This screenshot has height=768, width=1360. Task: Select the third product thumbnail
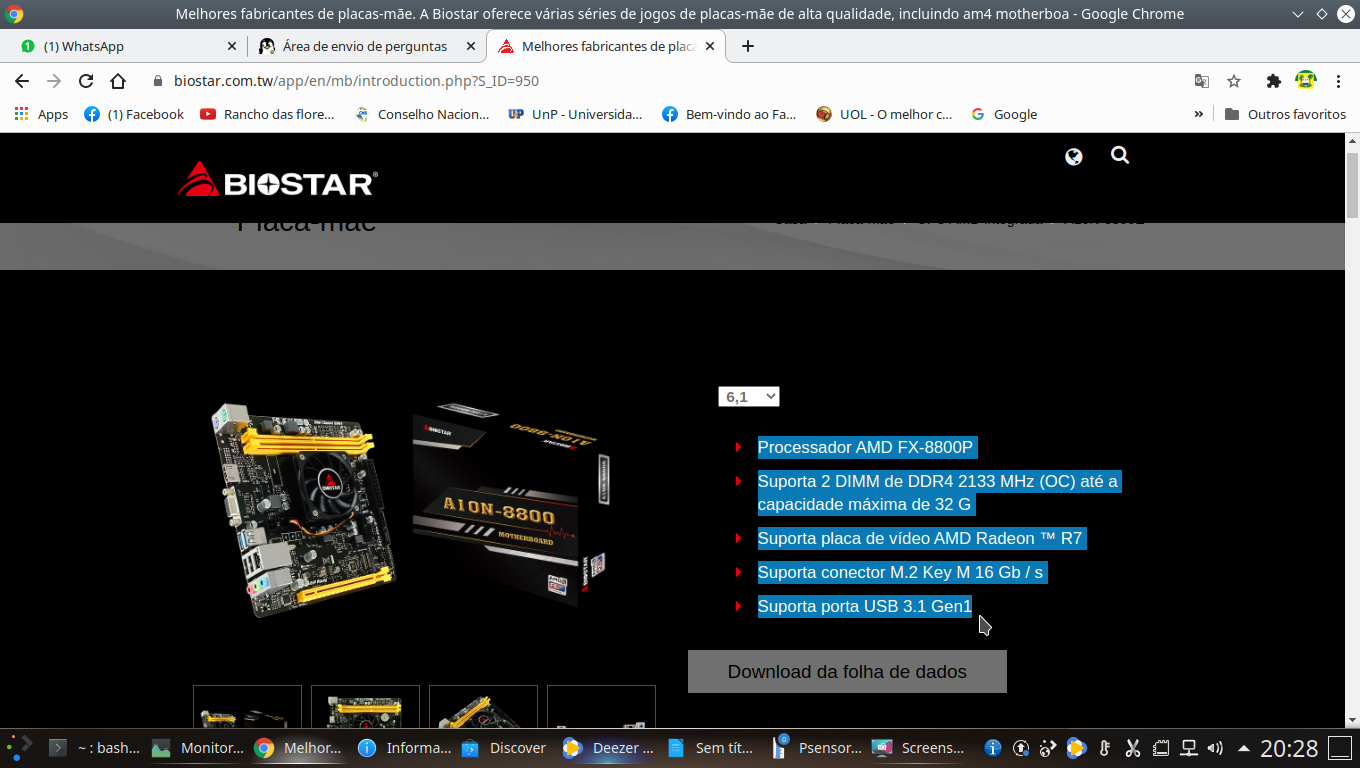pyautogui.click(x=483, y=706)
